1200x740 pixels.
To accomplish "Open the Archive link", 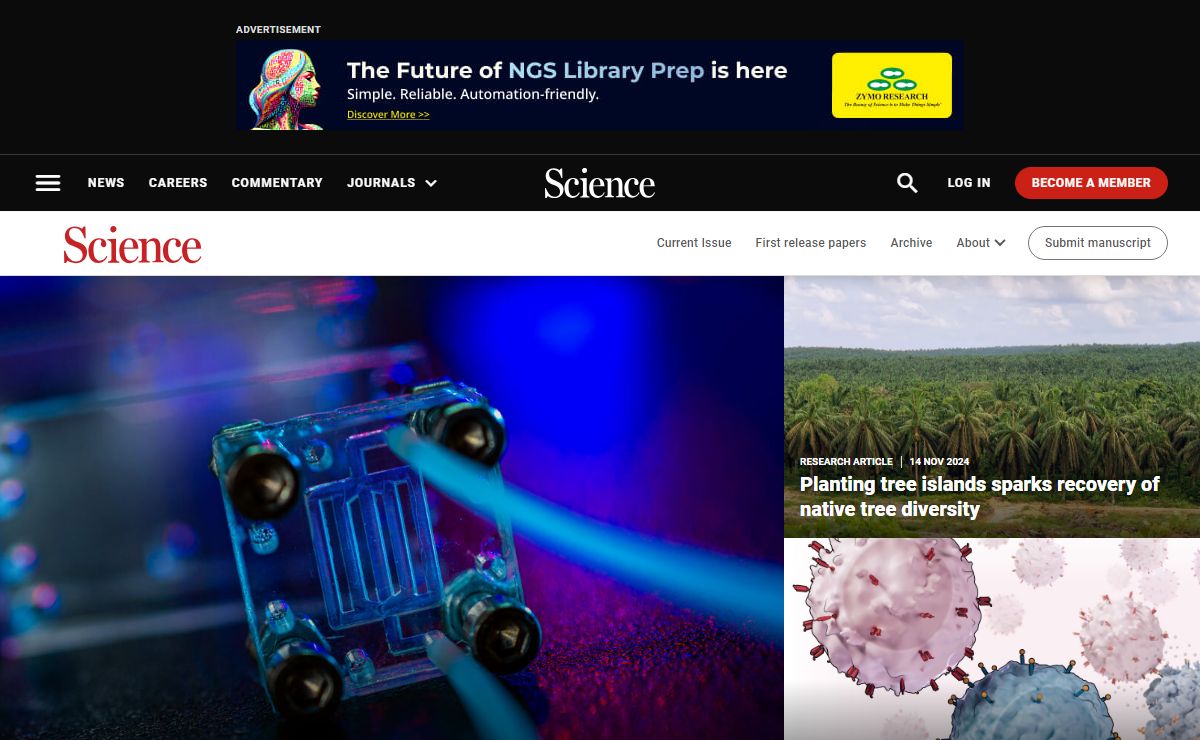I will click(x=911, y=243).
